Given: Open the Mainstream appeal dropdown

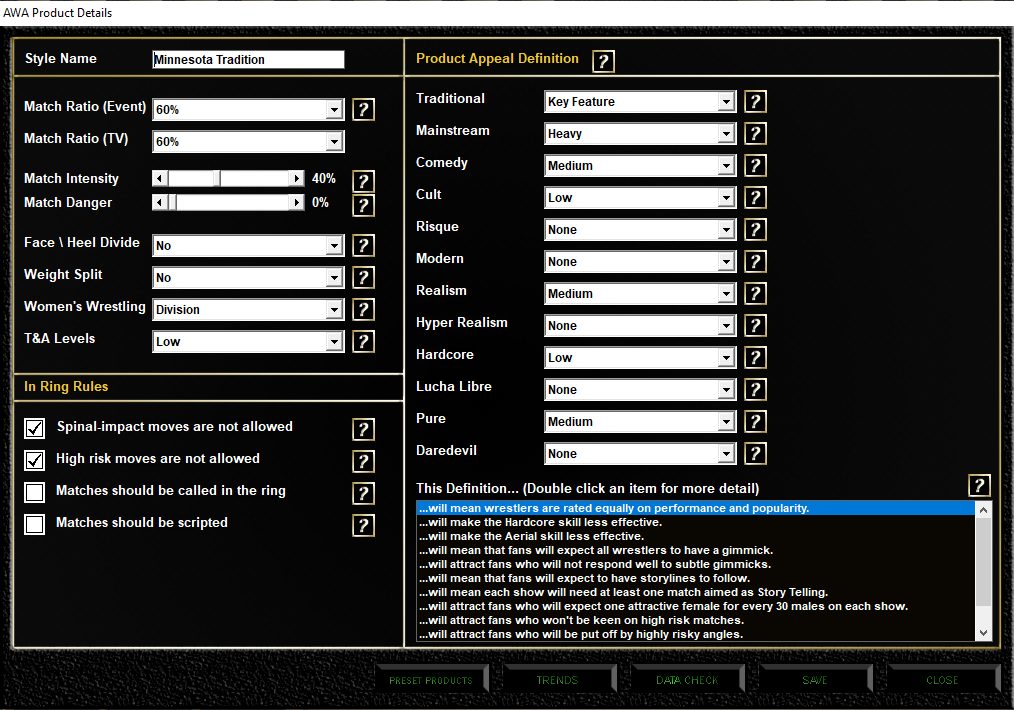Looking at the screenshot, I should coord(726,134).
